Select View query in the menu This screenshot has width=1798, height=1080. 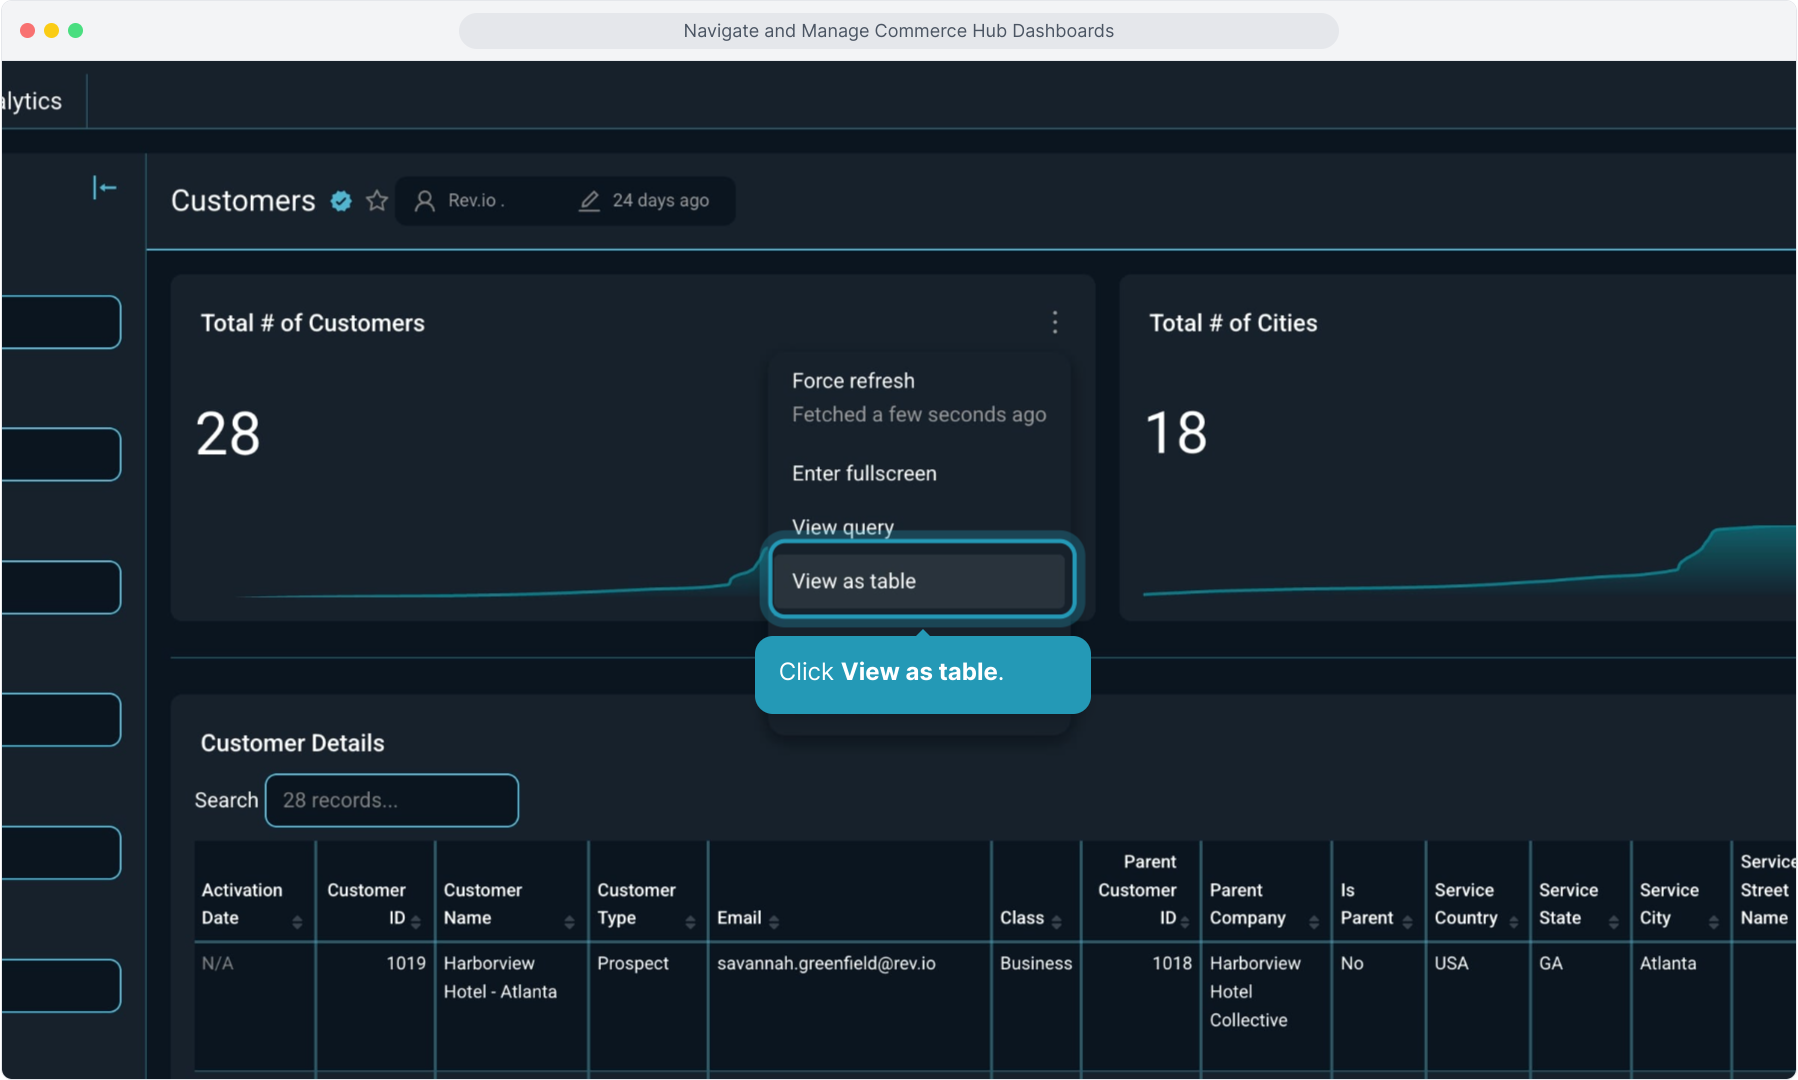(x=842, y=527)
